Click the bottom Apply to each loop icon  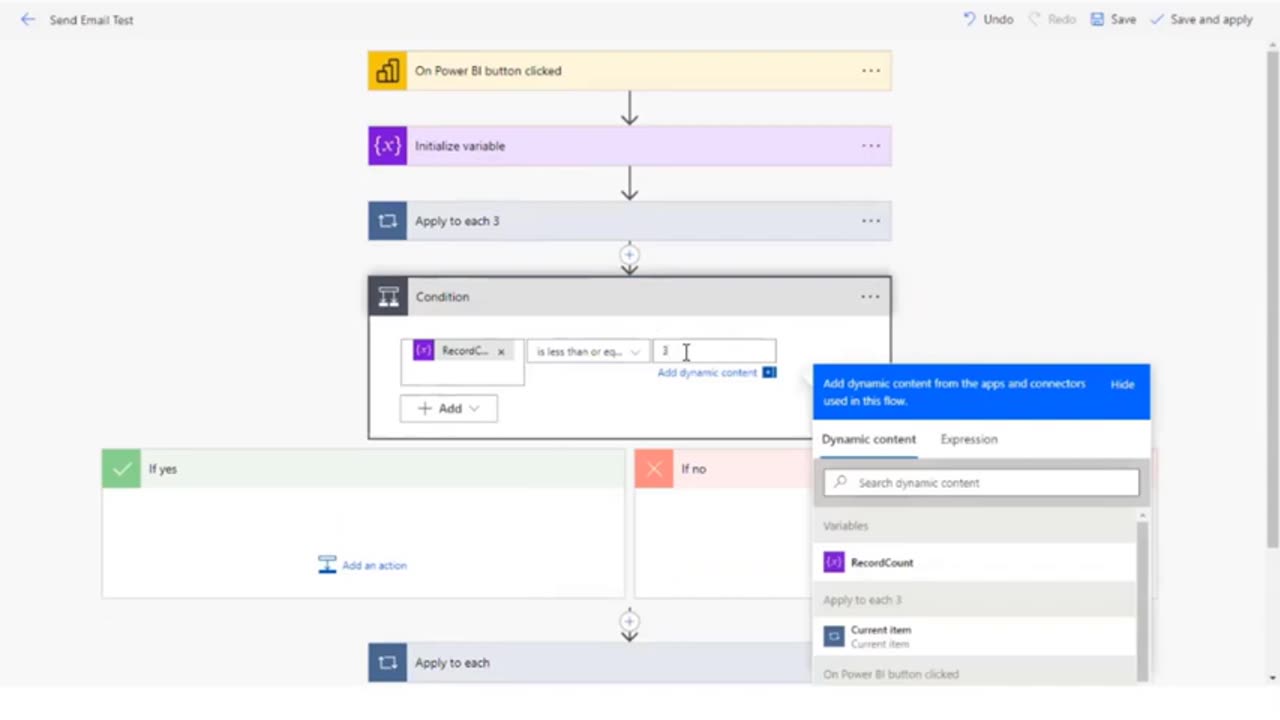[x=387, y=663]
